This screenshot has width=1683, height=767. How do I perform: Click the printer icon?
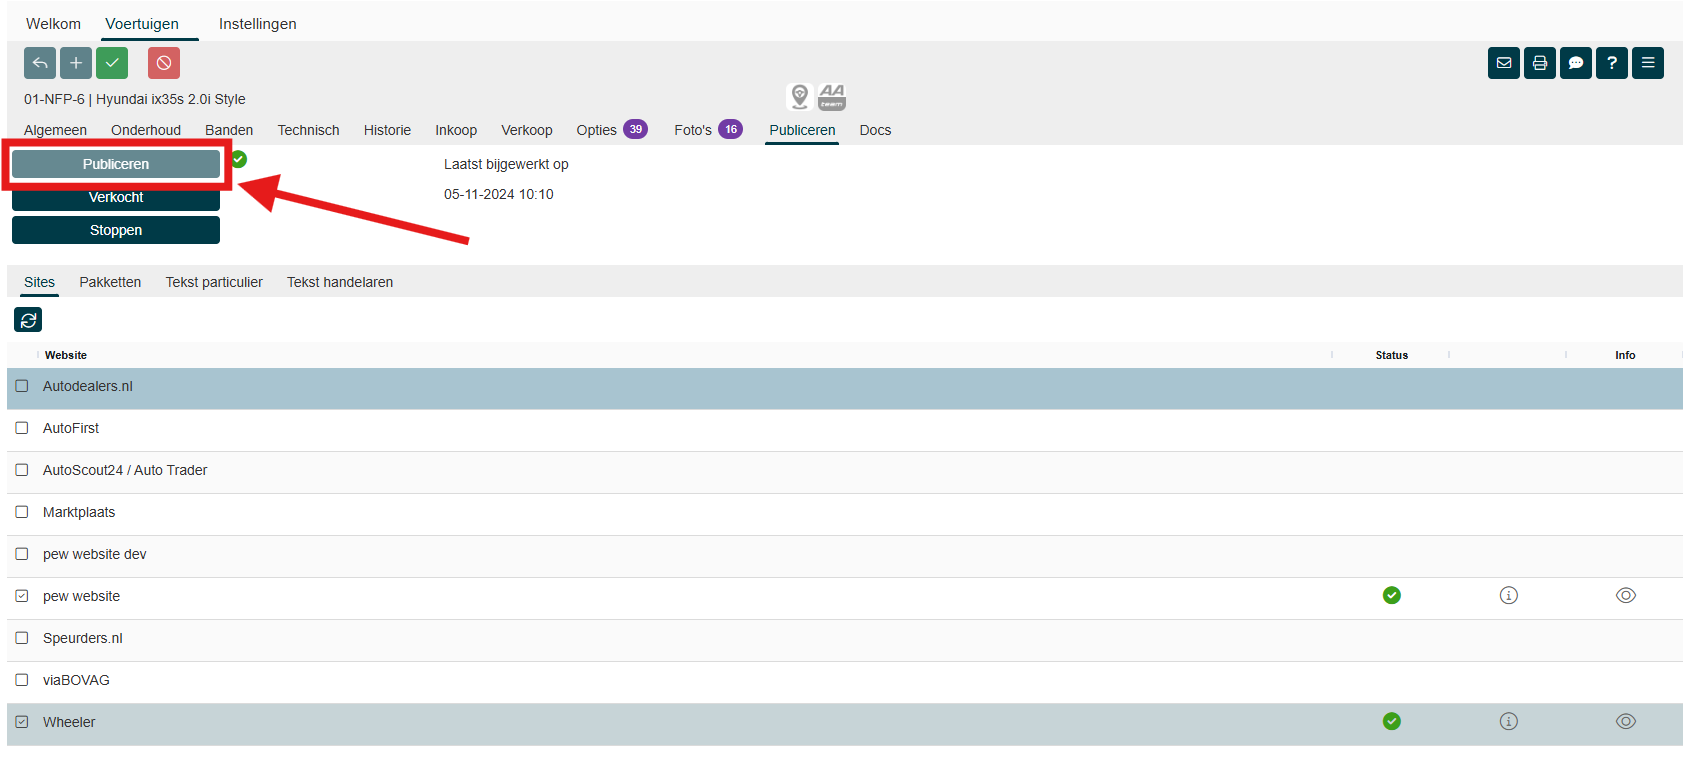point(1539,63)
